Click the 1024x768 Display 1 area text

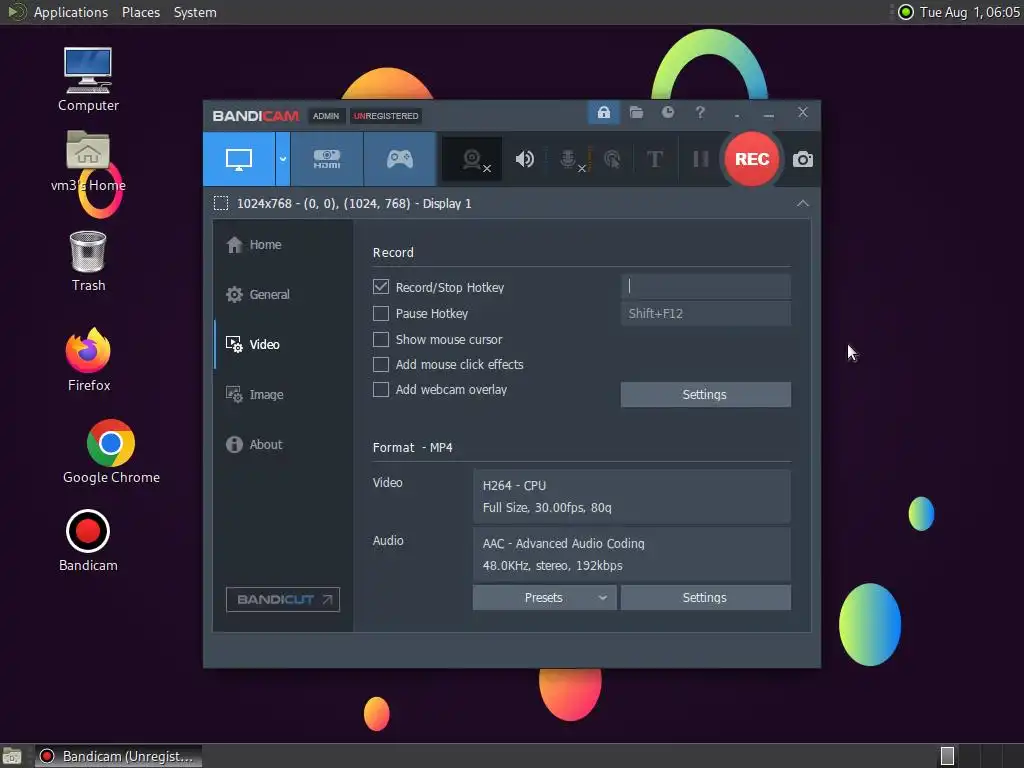point(353,204)
